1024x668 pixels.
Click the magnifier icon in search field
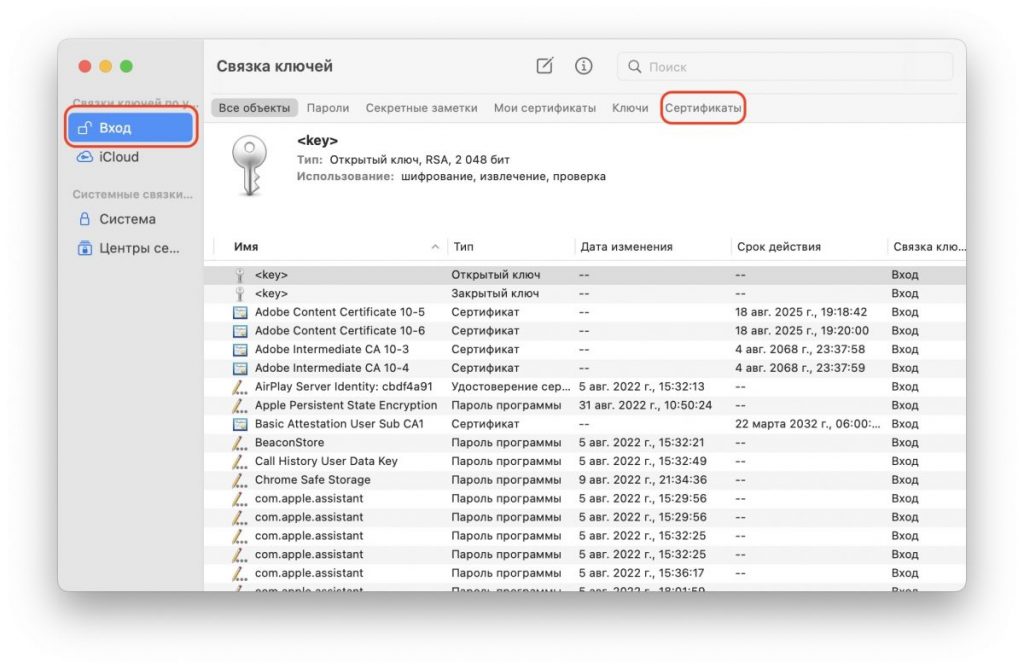(x=634, y=67)
